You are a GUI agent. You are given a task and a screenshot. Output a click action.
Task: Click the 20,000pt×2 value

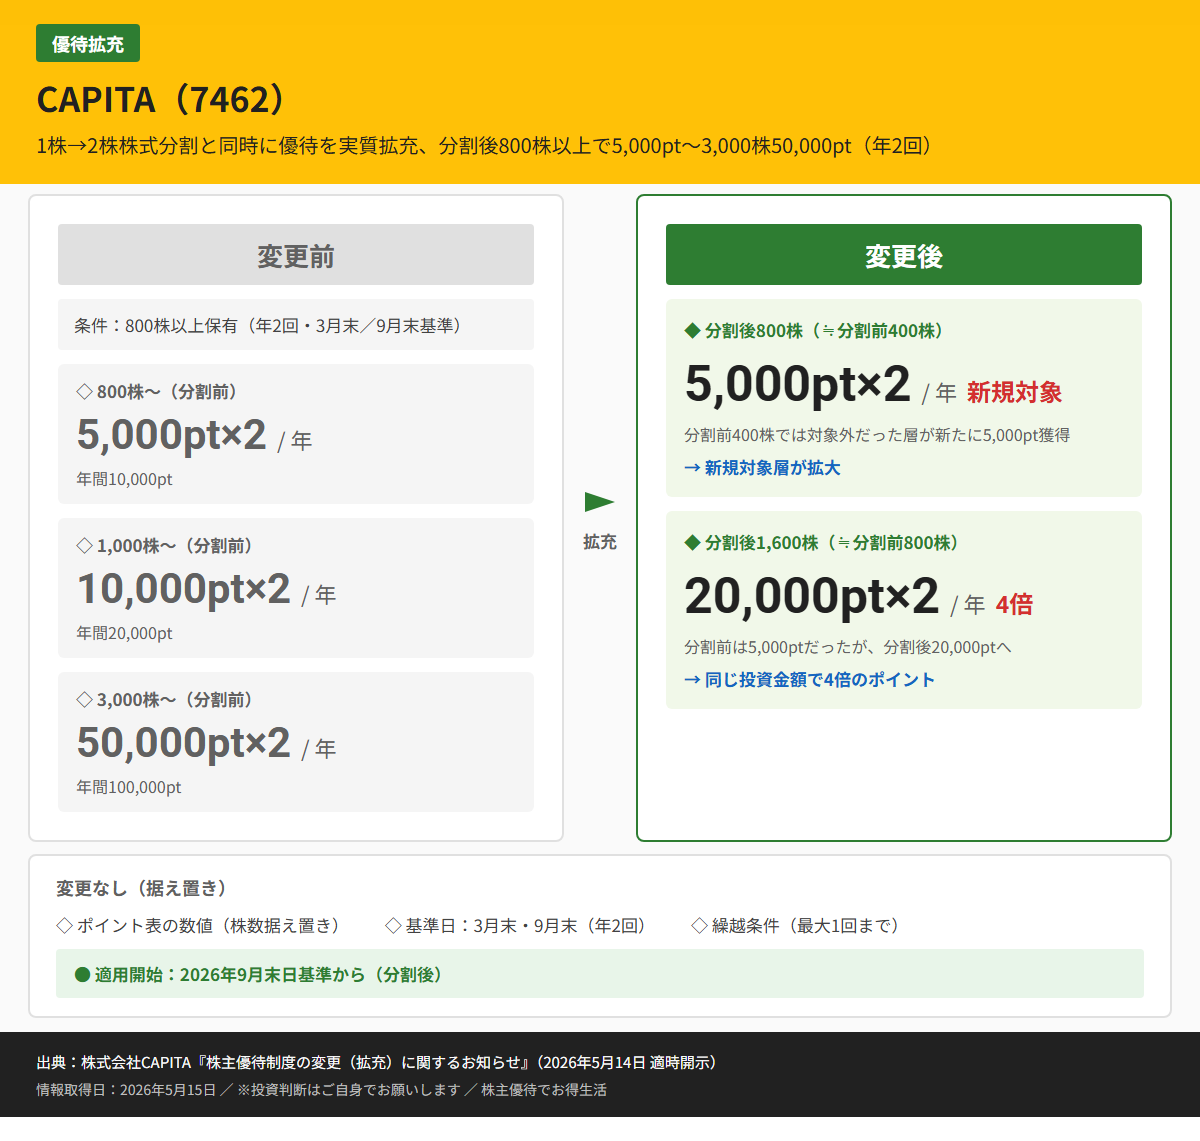tap(812, 596)
